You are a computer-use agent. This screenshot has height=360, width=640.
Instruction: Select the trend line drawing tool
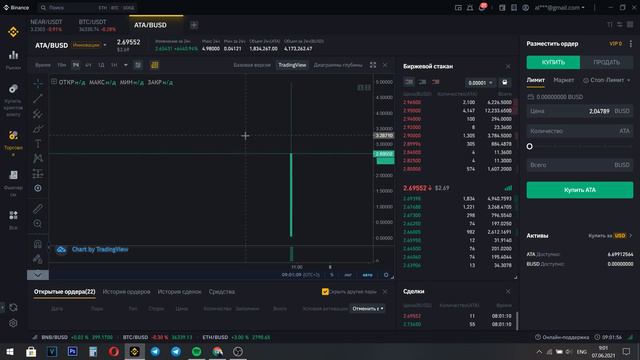click(38, 98)
